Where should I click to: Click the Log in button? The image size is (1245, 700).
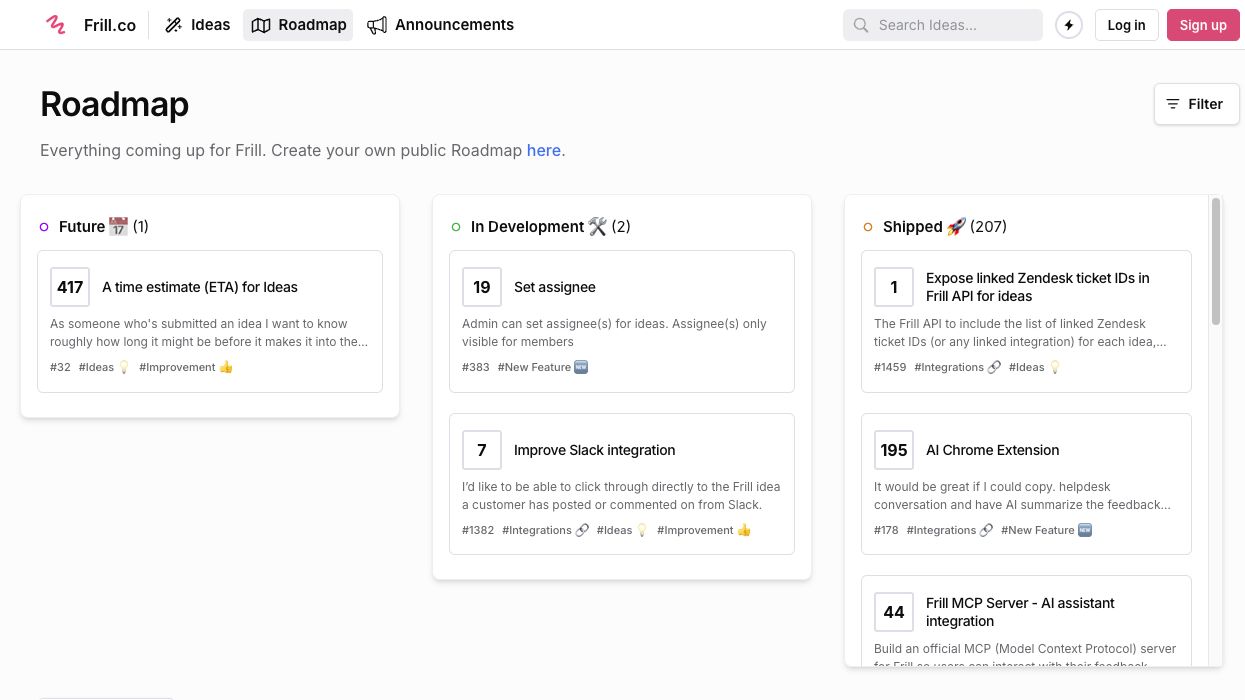tap(1126, 25)
